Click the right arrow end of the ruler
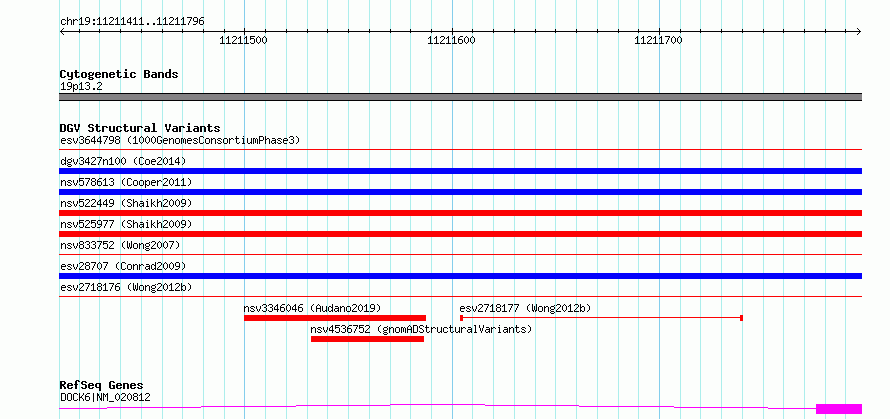Viewport: 890px width, 419px height. pyautogui.click(x=859, y=31)
